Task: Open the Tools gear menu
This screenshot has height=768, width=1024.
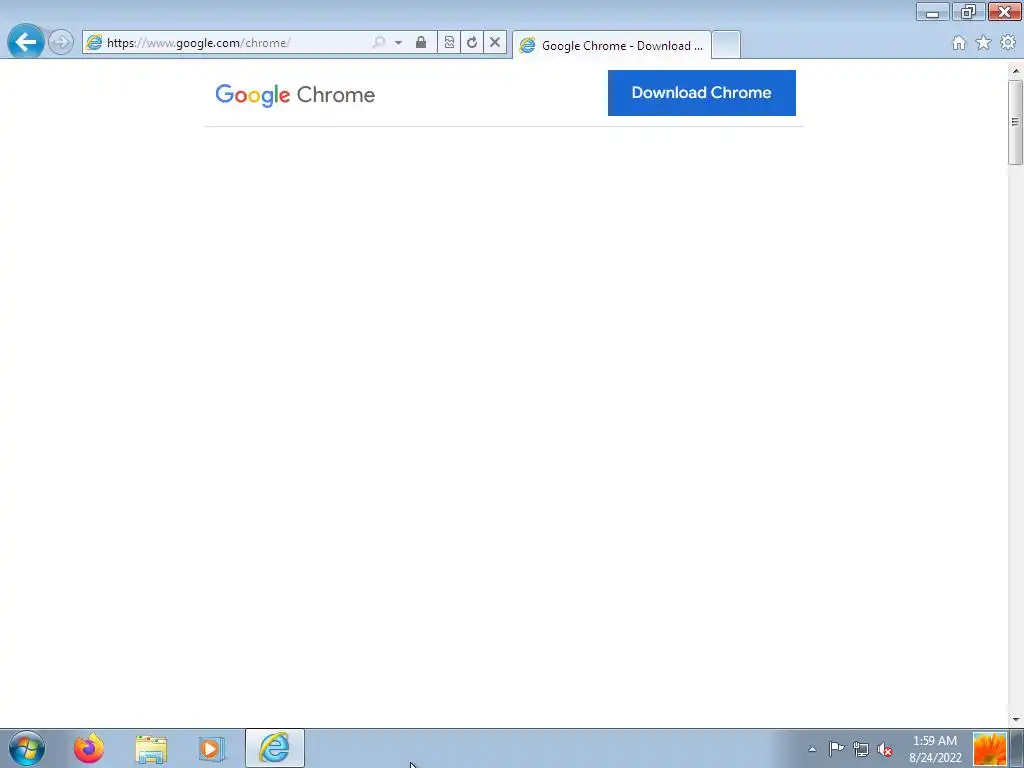Action: pos(1008,43)
